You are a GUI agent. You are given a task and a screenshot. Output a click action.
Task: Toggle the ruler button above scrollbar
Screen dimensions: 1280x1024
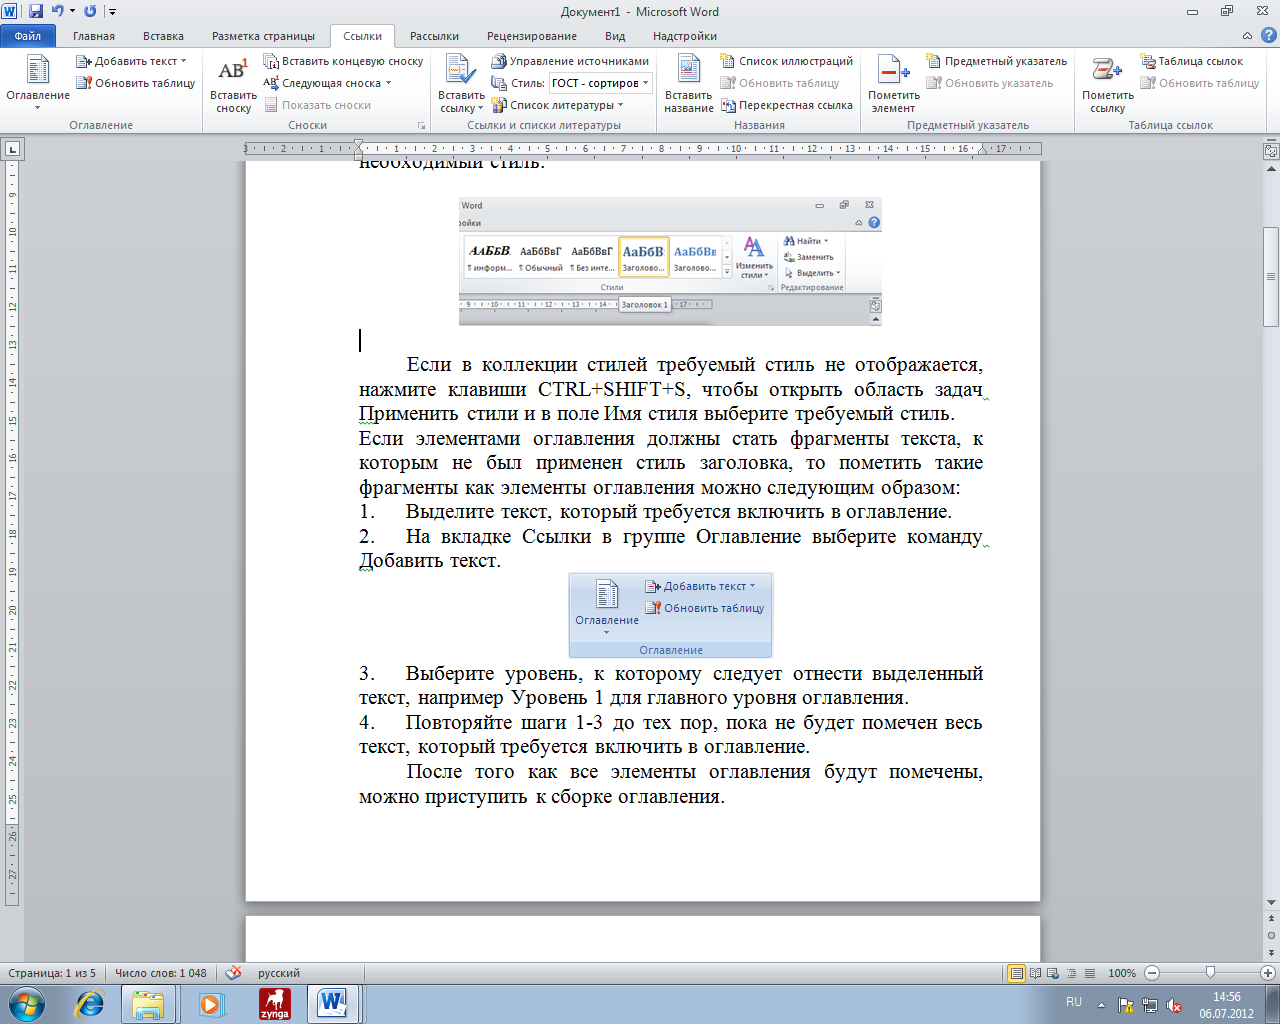(1271, 151)
